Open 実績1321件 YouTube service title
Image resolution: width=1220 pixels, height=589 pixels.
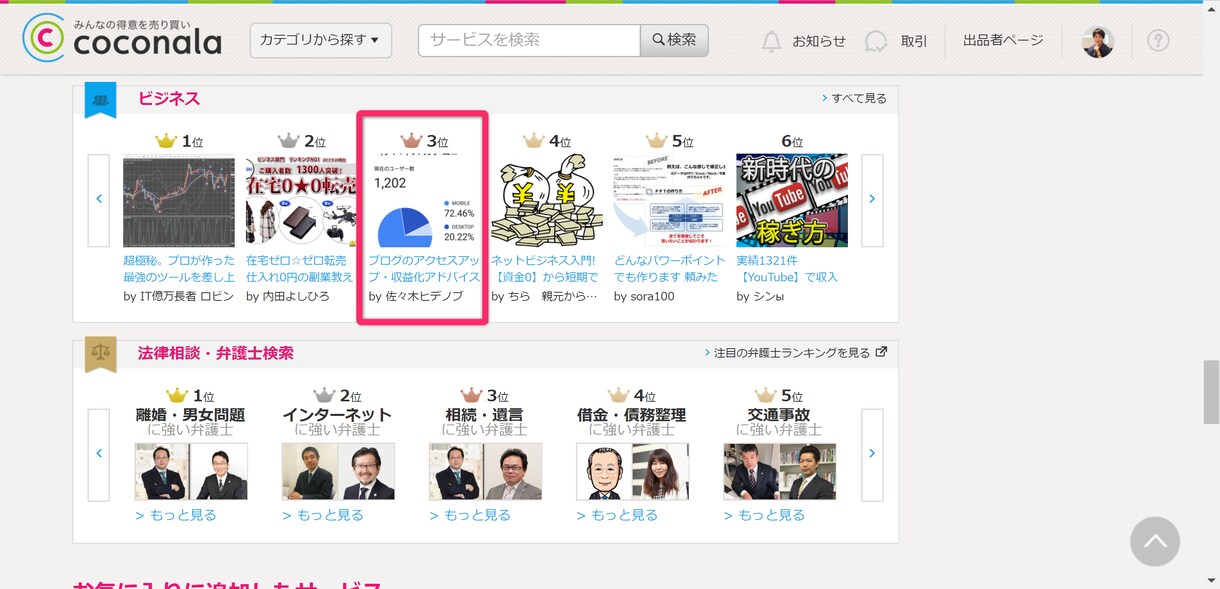(x=788, y=268)
